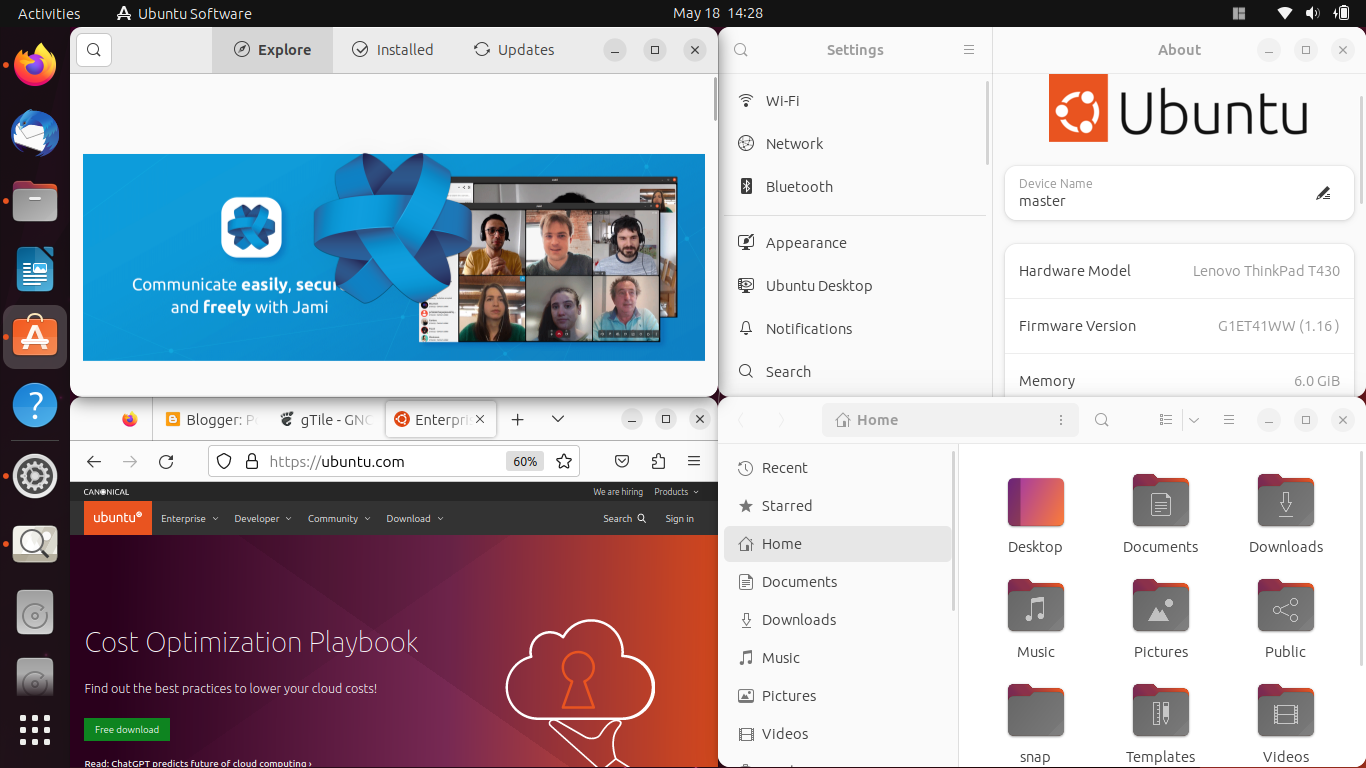Screen dimensions: 1366x768
Task: Open the Updates tab
Action: (514, 50)
